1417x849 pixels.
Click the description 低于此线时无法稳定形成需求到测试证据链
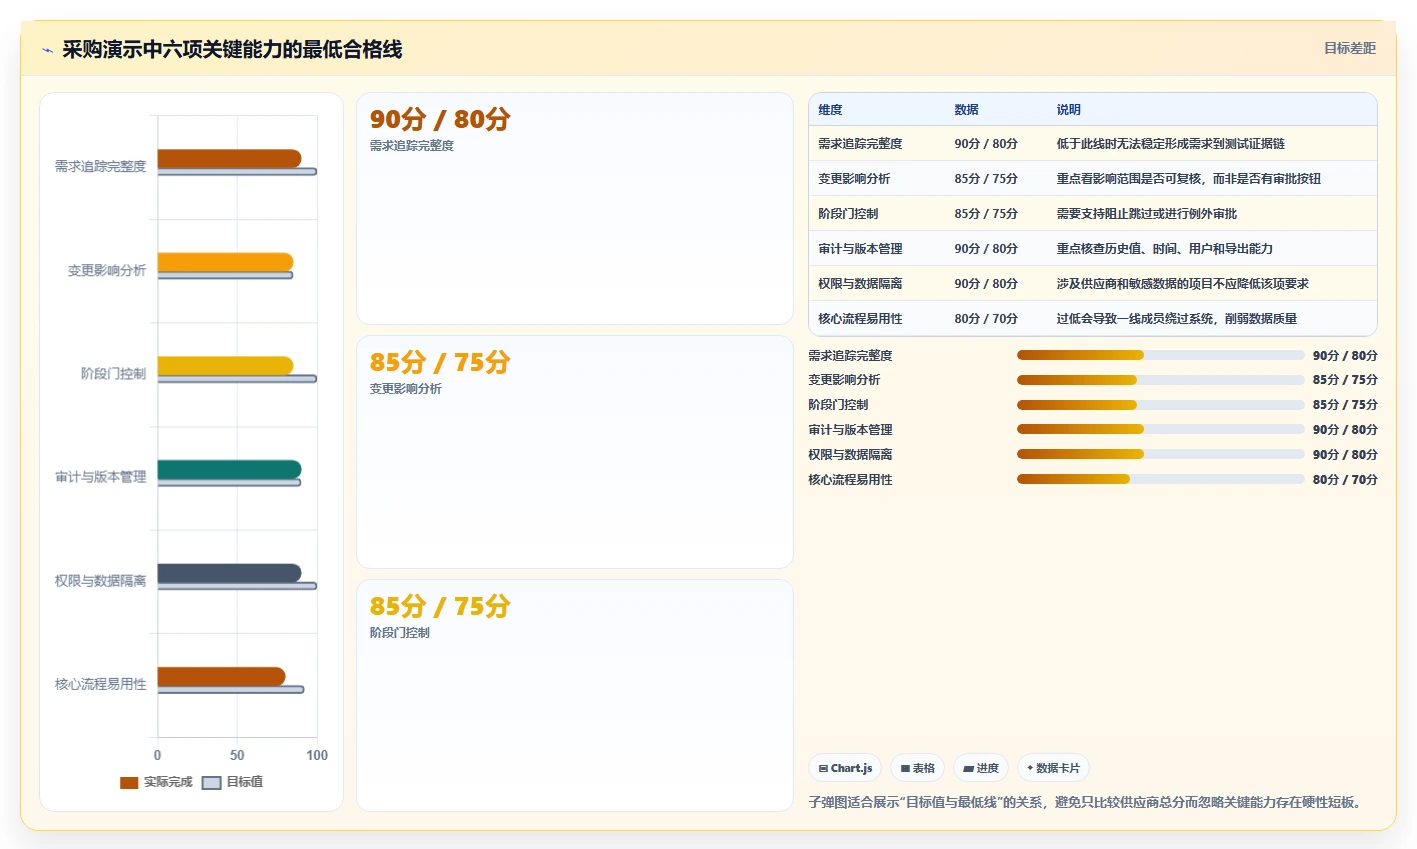1170,144
